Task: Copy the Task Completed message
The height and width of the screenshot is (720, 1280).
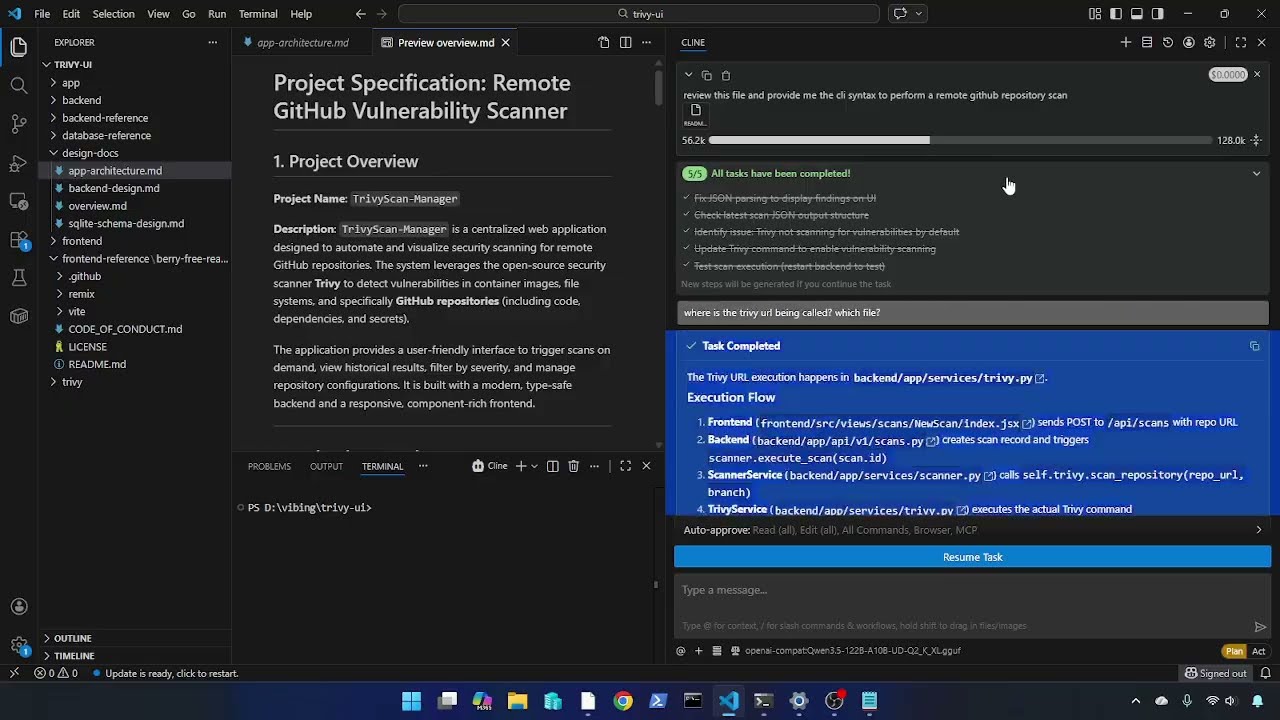Action: (x=1255, y=346)
